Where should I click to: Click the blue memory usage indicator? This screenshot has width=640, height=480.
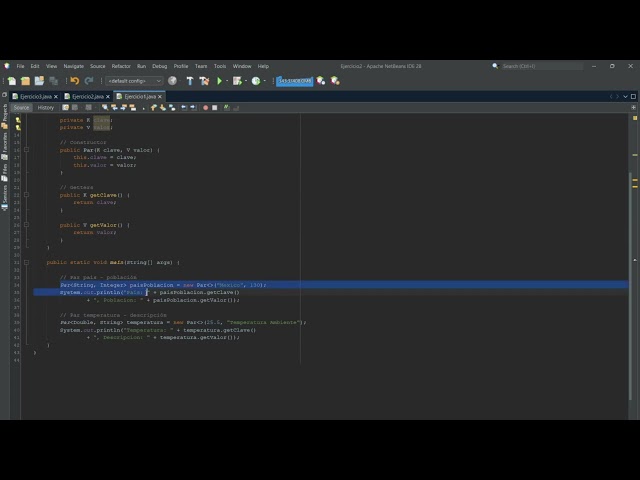pos(294,81)
